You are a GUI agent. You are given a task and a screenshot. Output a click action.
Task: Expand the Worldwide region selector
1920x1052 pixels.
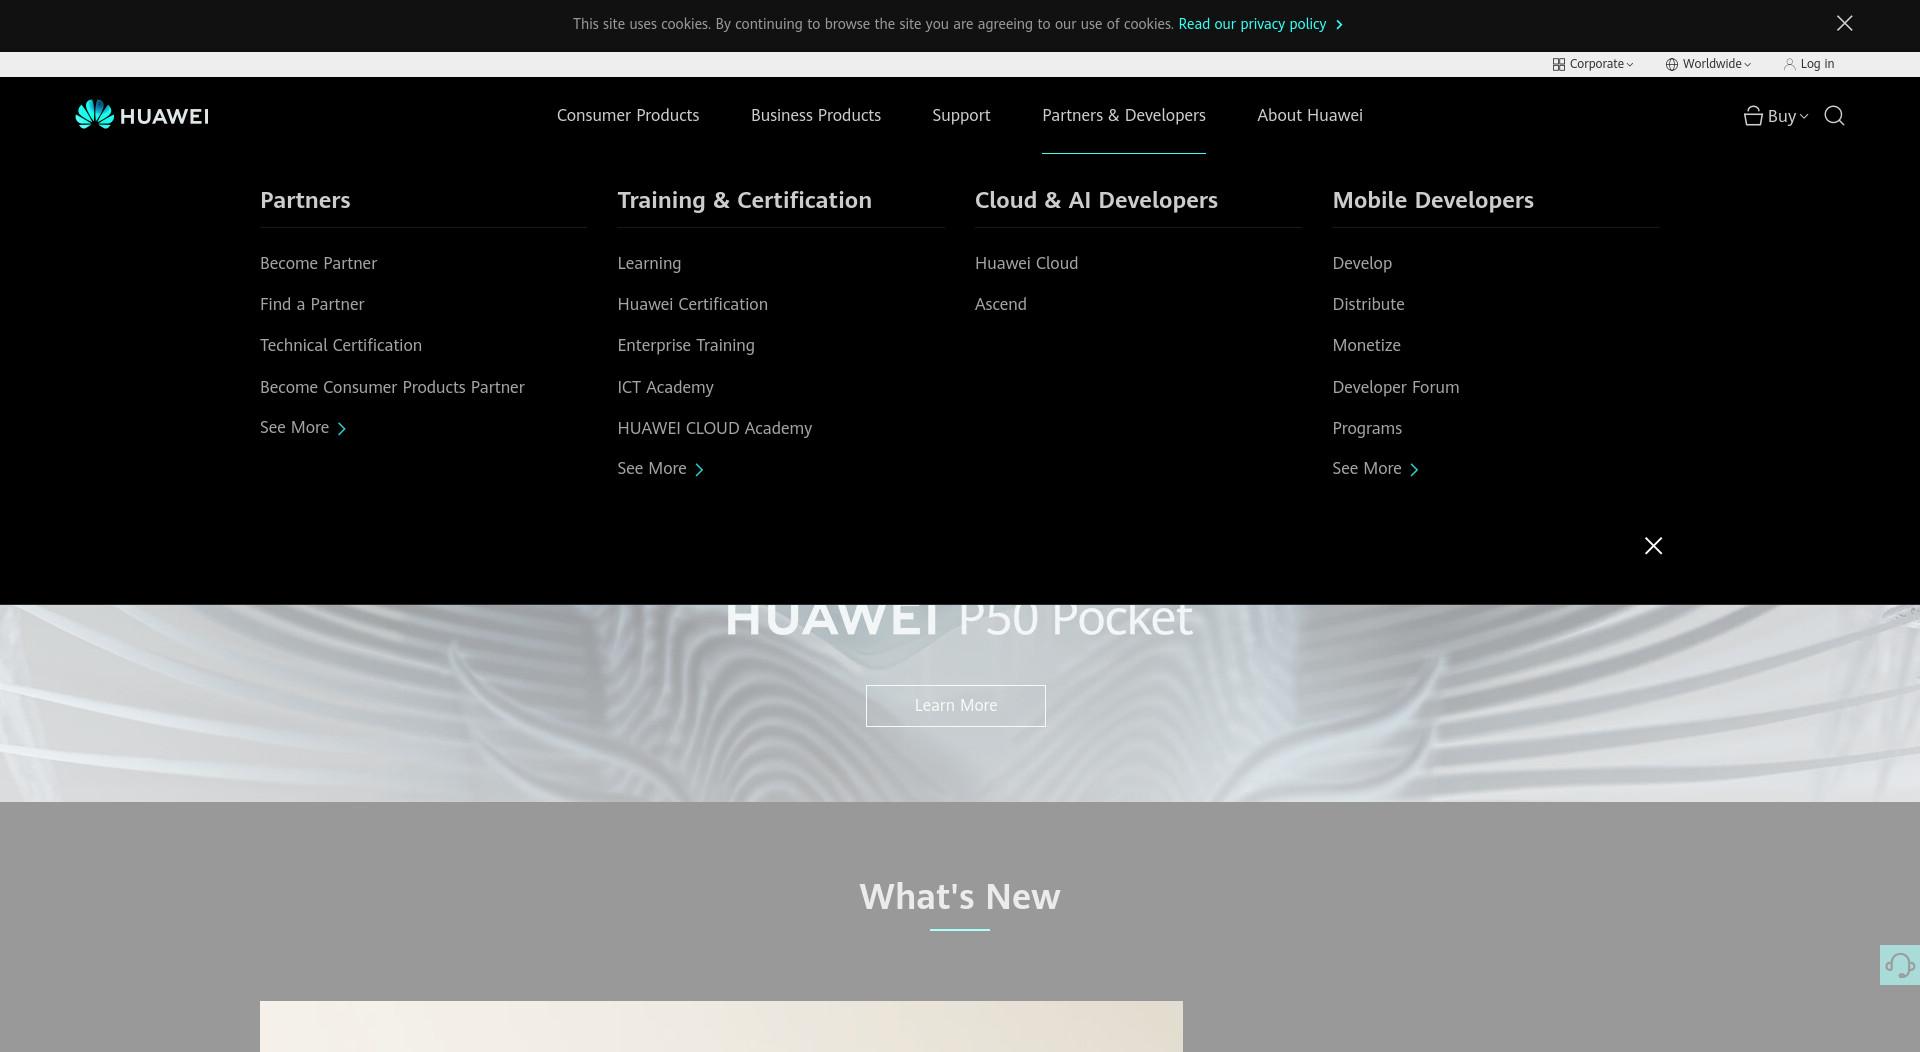tap(1708, 64)
